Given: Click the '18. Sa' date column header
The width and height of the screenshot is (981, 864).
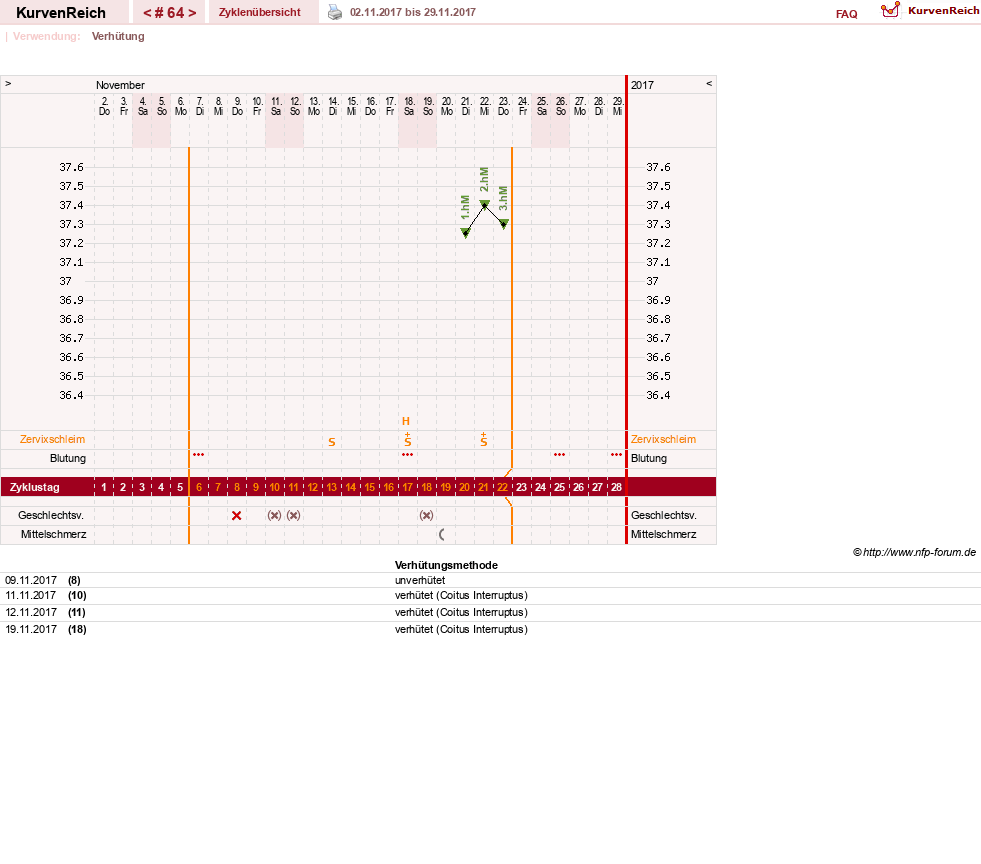Looking at the screenshot, I should click(409, 106).
